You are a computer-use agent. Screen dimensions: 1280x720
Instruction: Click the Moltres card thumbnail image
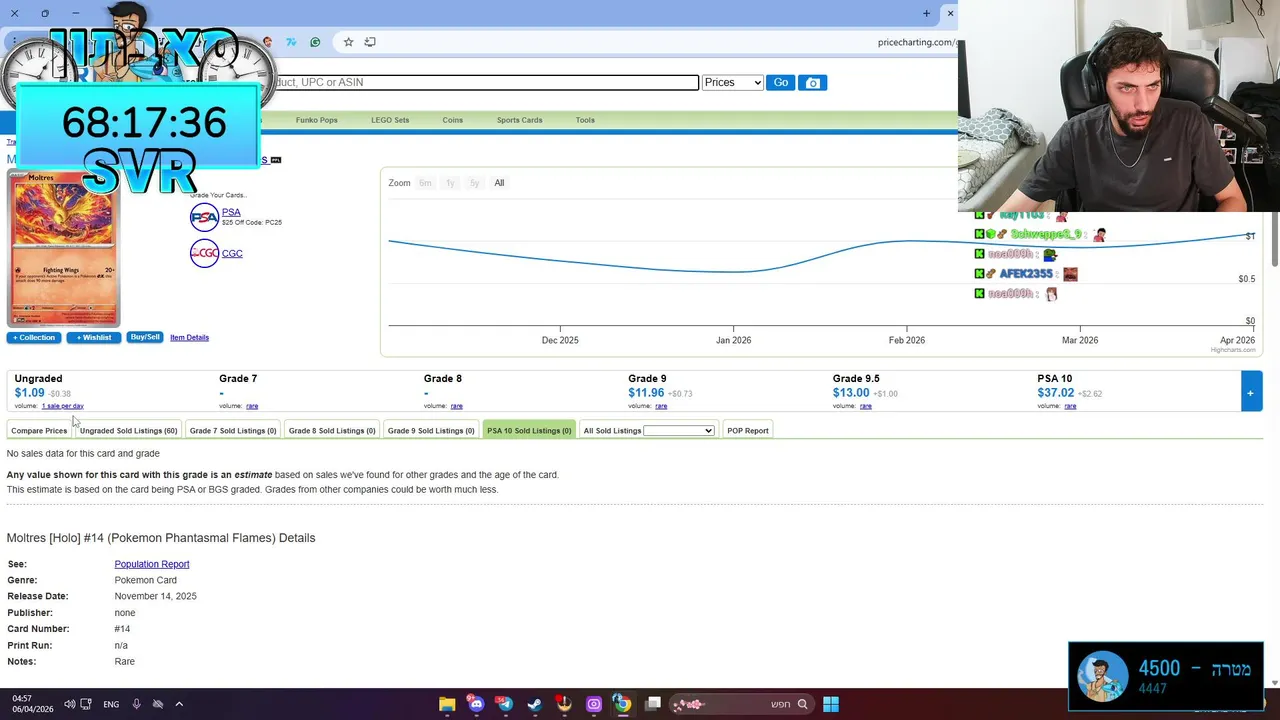click(x=64, y=248)
